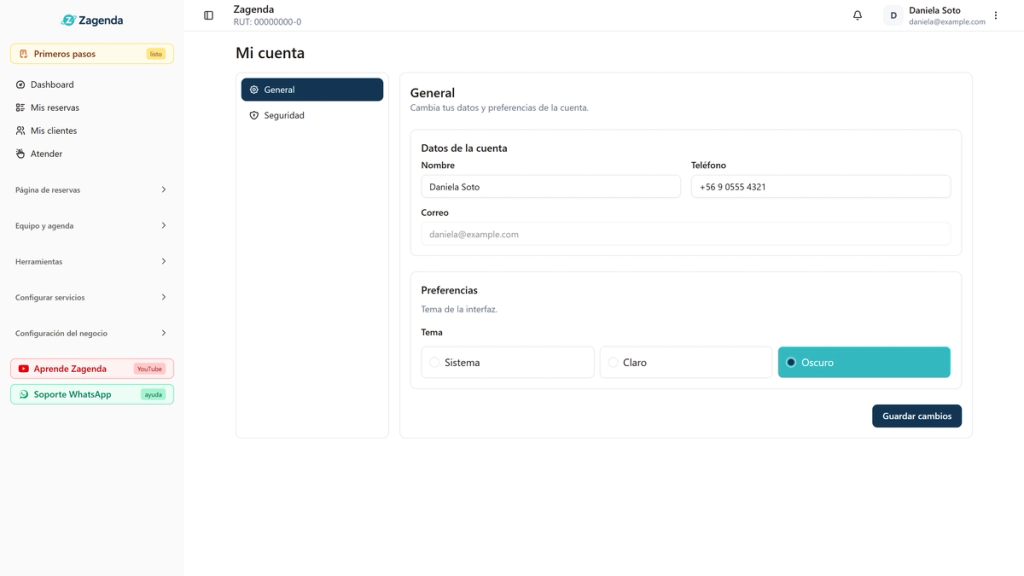
Task: Click the Seguridad shield icon
Action: pos(254,116)
